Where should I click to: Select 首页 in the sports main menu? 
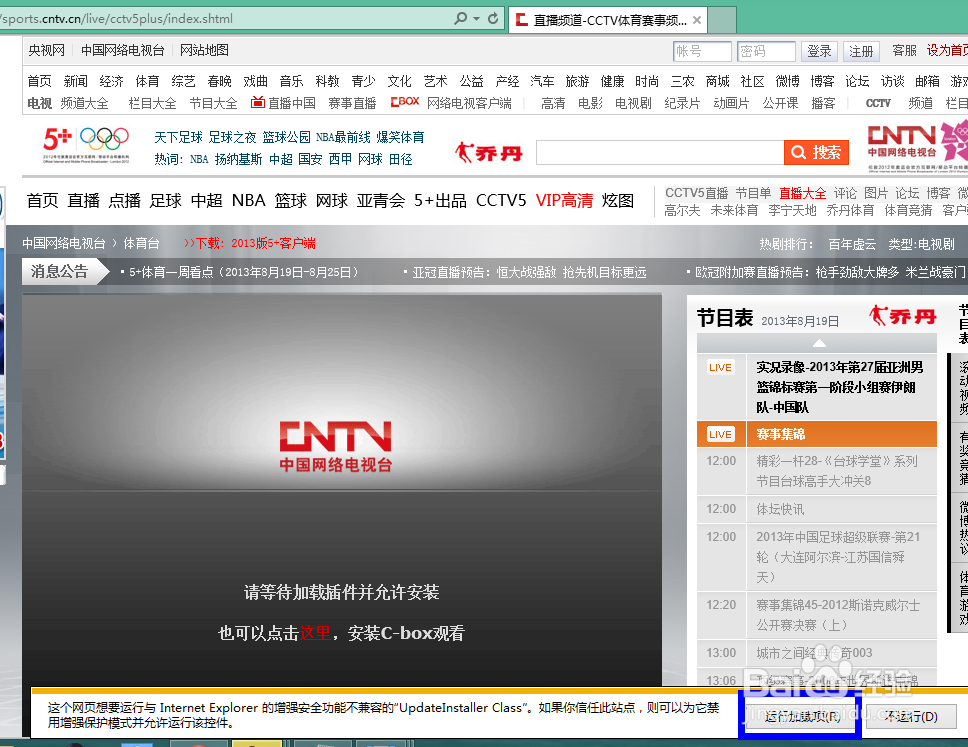pos(43,201)
